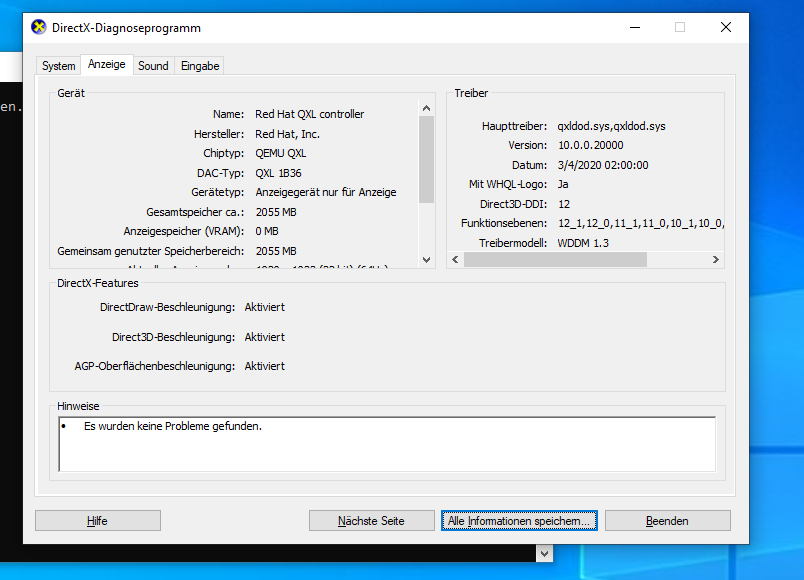
Task: Click Gerät vertical scrollbar thumb
Action: 426,159
